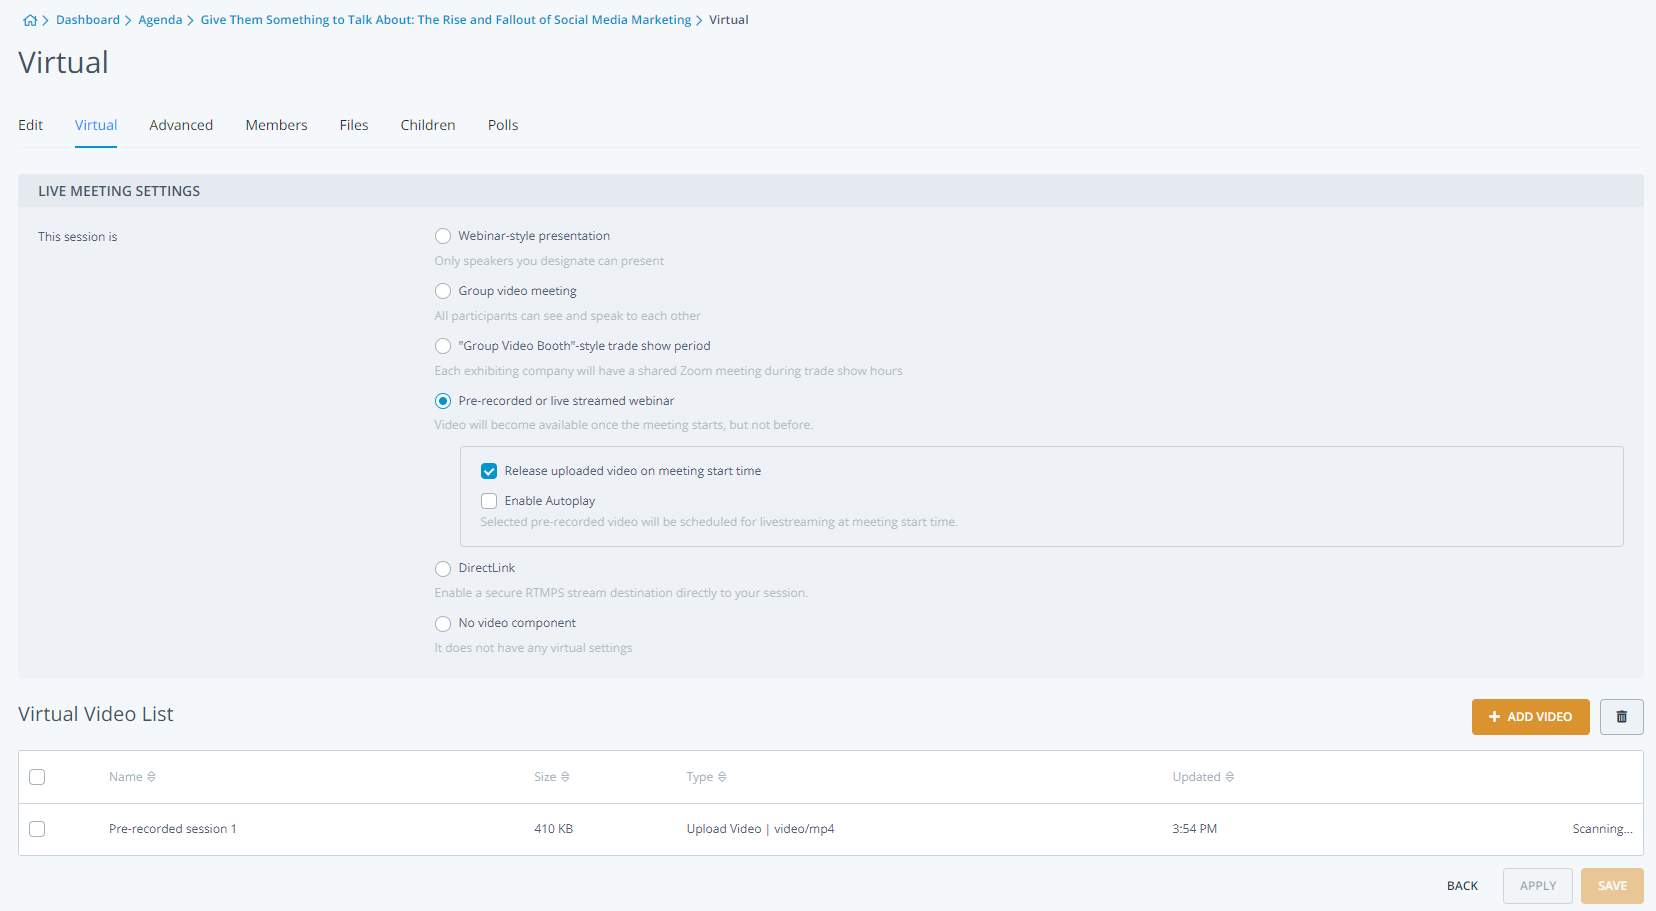The image size is (1656, 911).
Task: Open the Pre-recorded session 1 video entry
Action: click(173, 829)
